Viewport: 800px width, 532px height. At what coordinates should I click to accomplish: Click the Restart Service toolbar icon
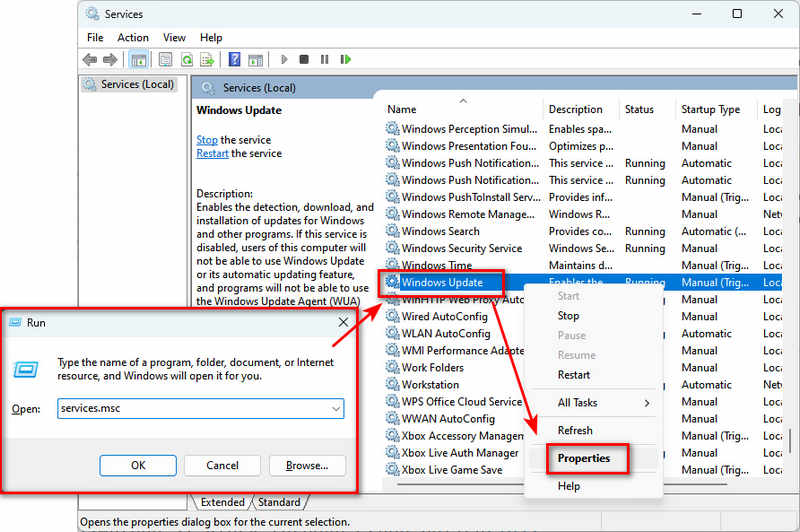point(345,60)
